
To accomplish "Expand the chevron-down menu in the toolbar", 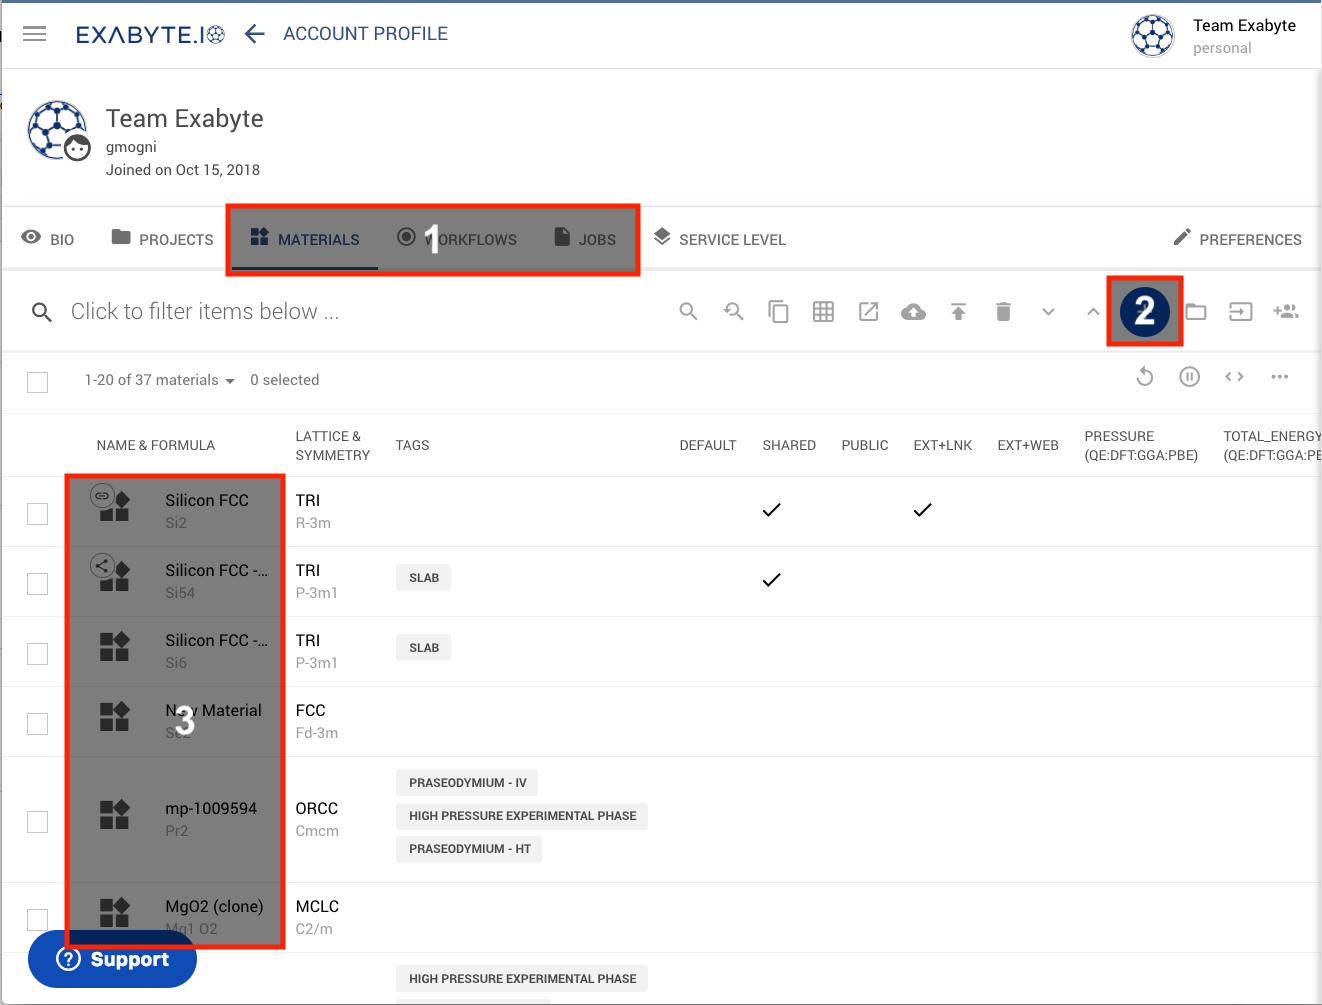I will coord(1048,311).
